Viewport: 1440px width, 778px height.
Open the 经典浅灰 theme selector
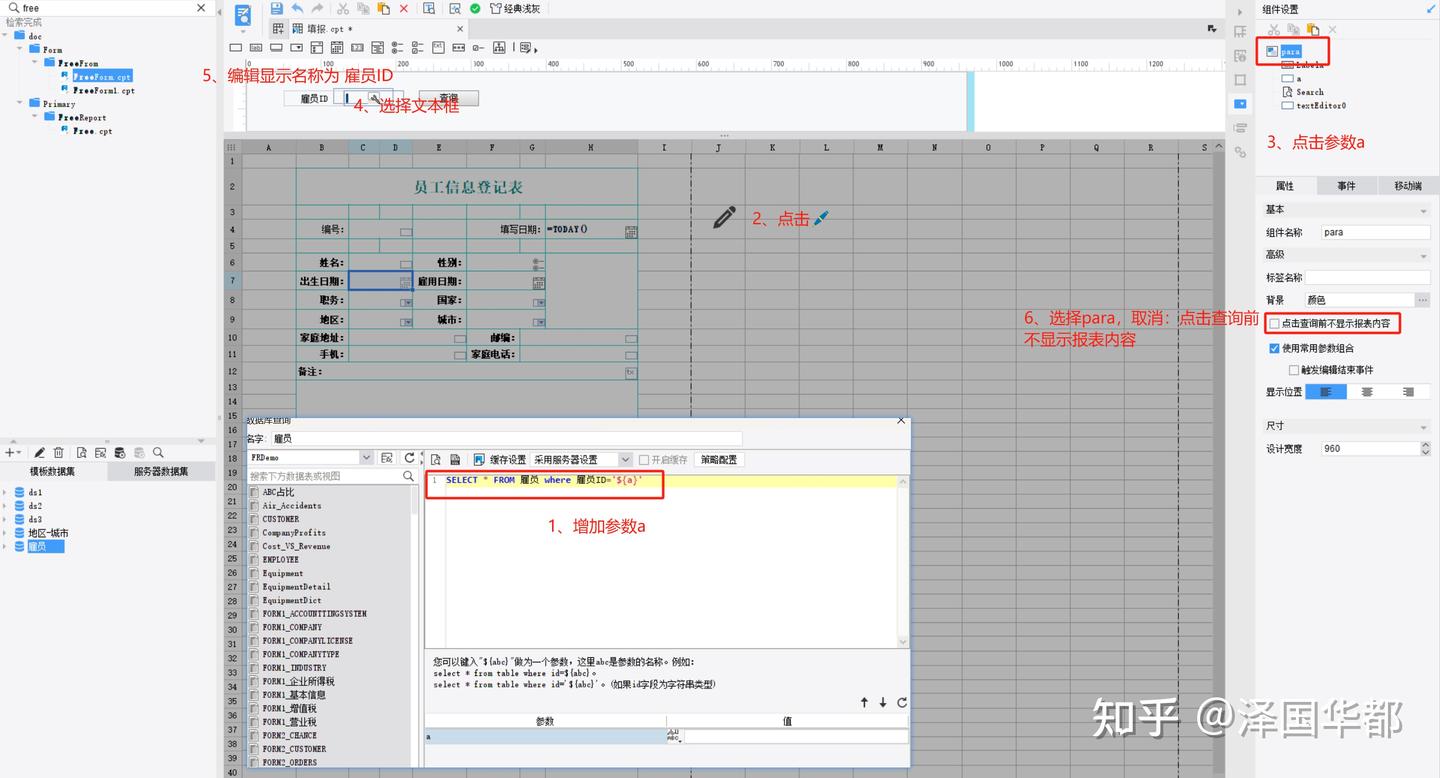[x=514, y=8]
